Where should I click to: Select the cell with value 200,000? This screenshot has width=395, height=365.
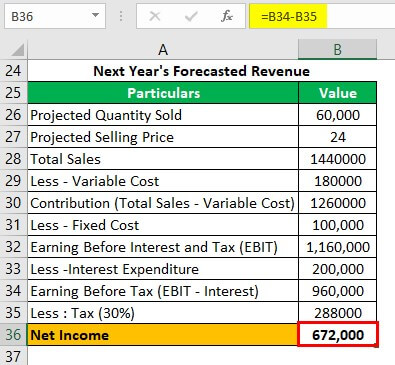click(x=338, y=269)
